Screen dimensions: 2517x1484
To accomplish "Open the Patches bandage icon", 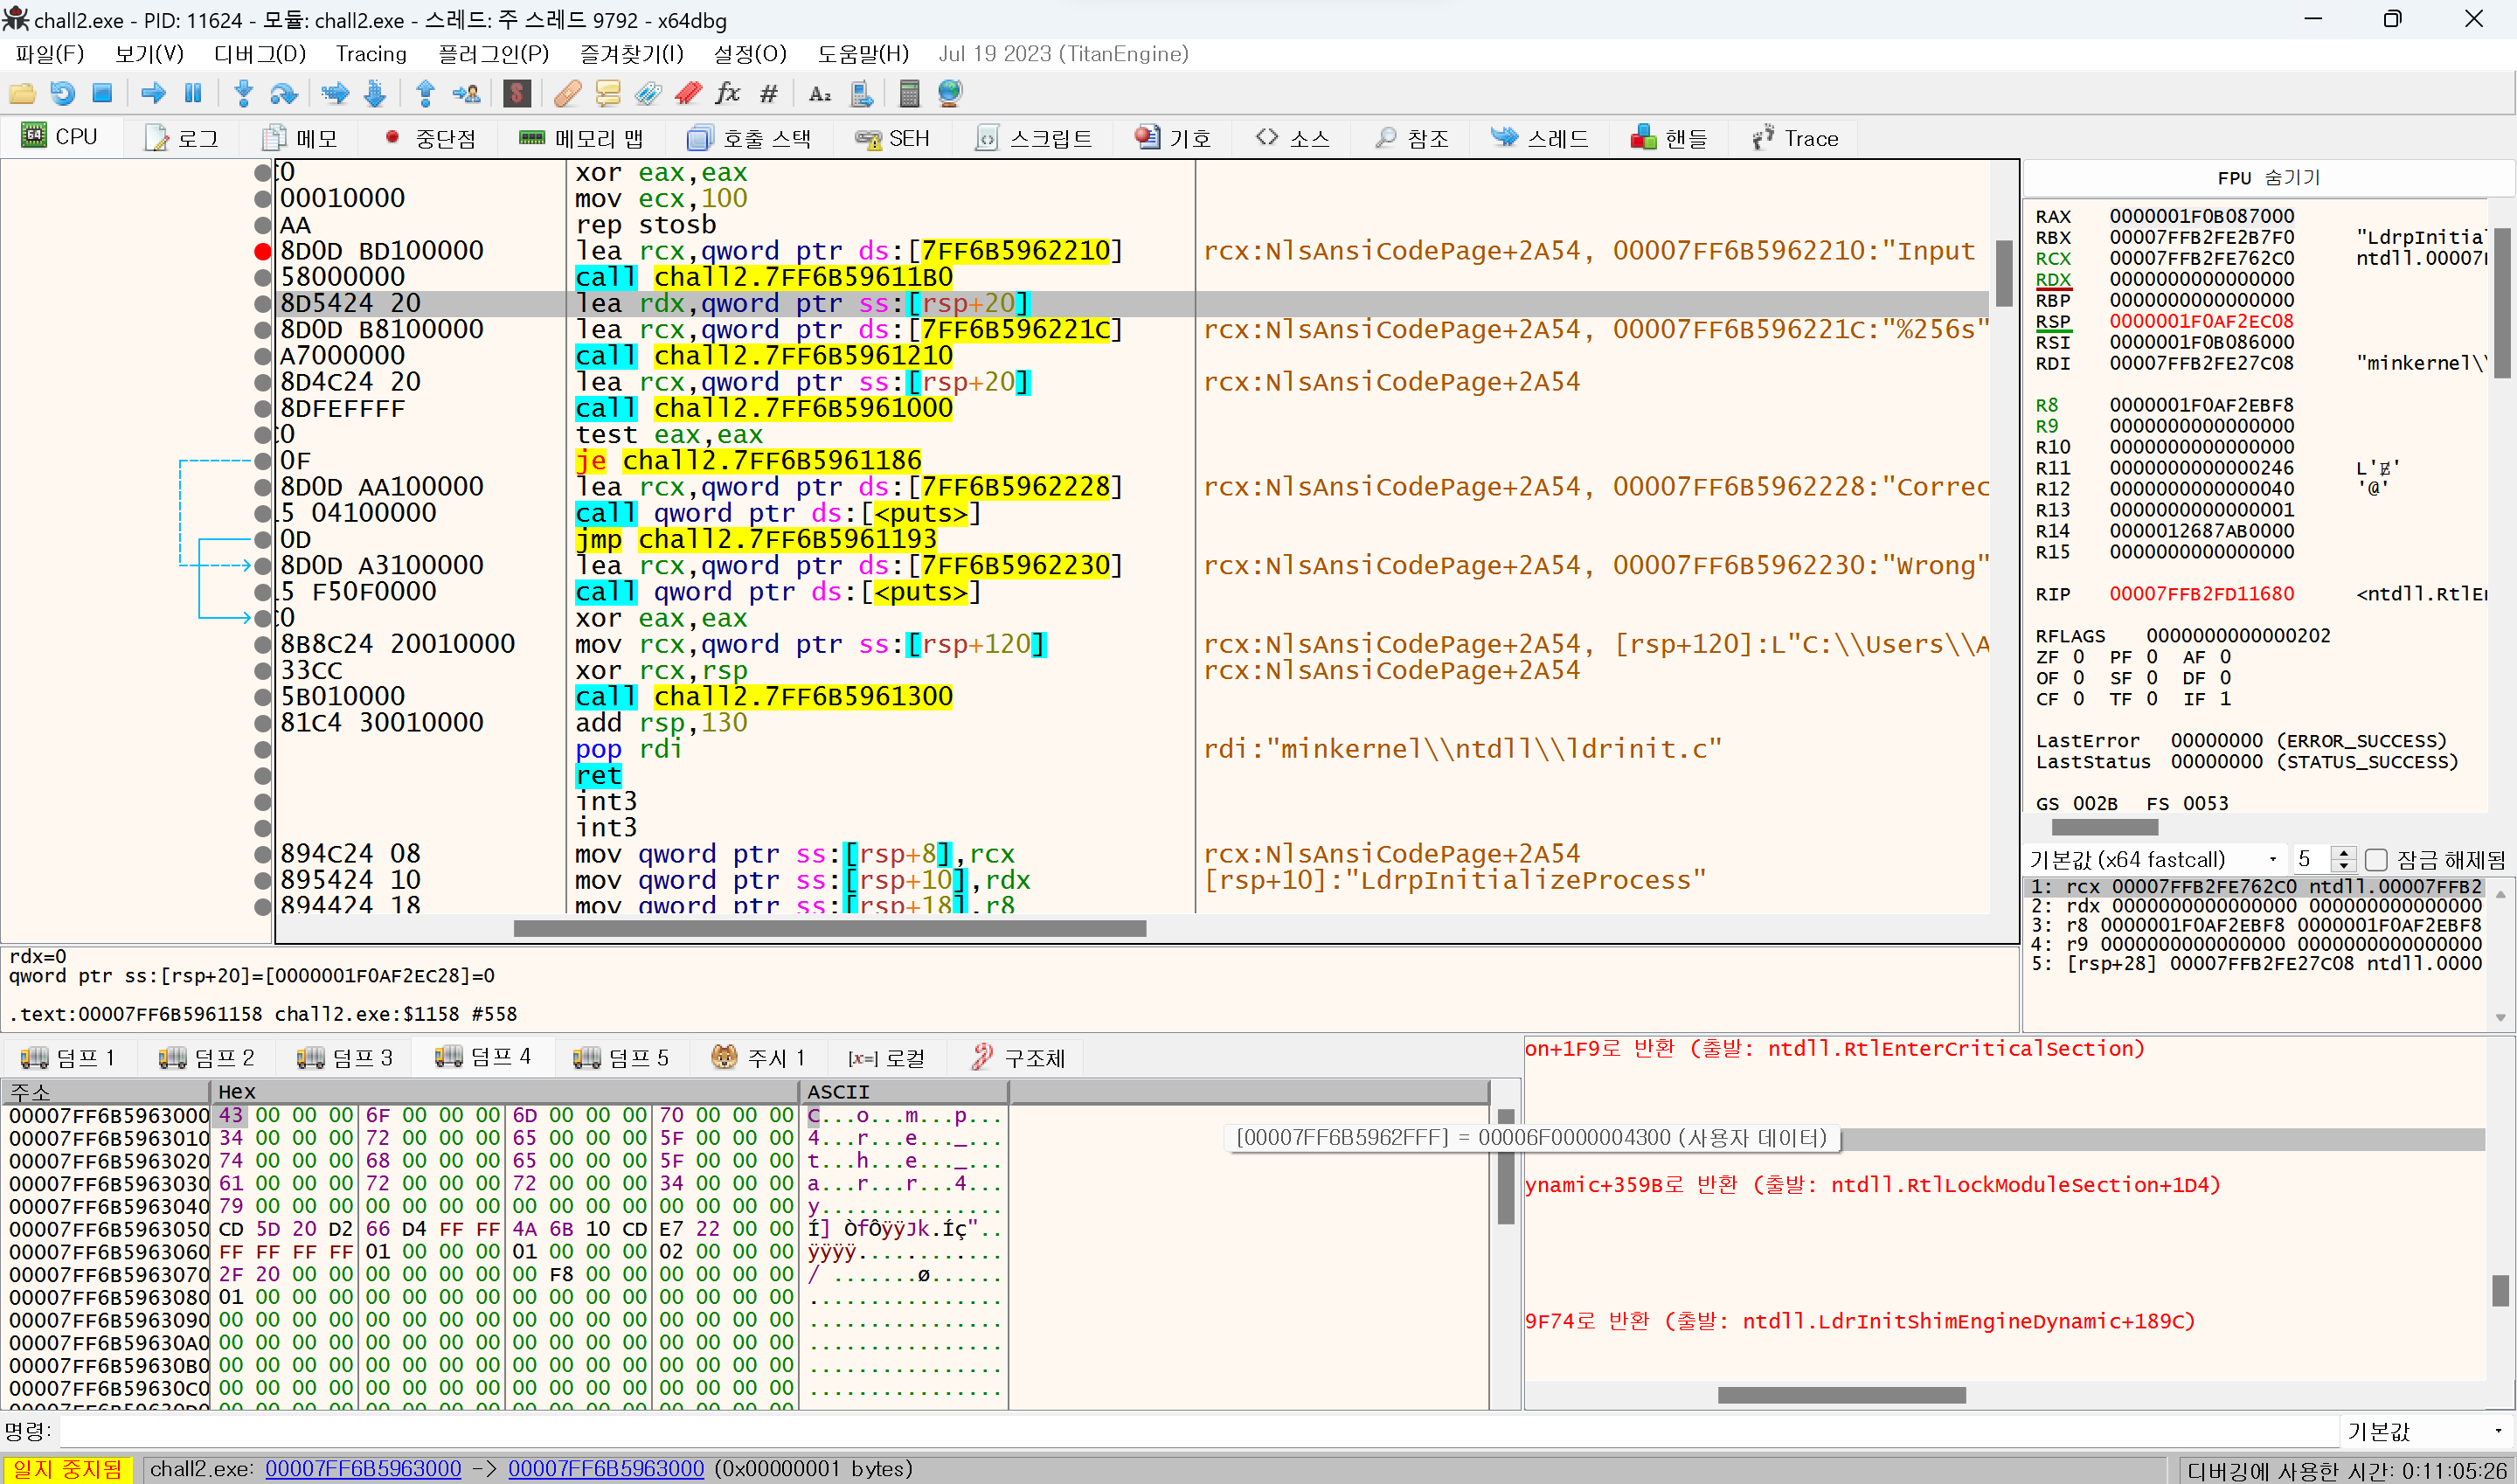I will click(x=567, y=94).
